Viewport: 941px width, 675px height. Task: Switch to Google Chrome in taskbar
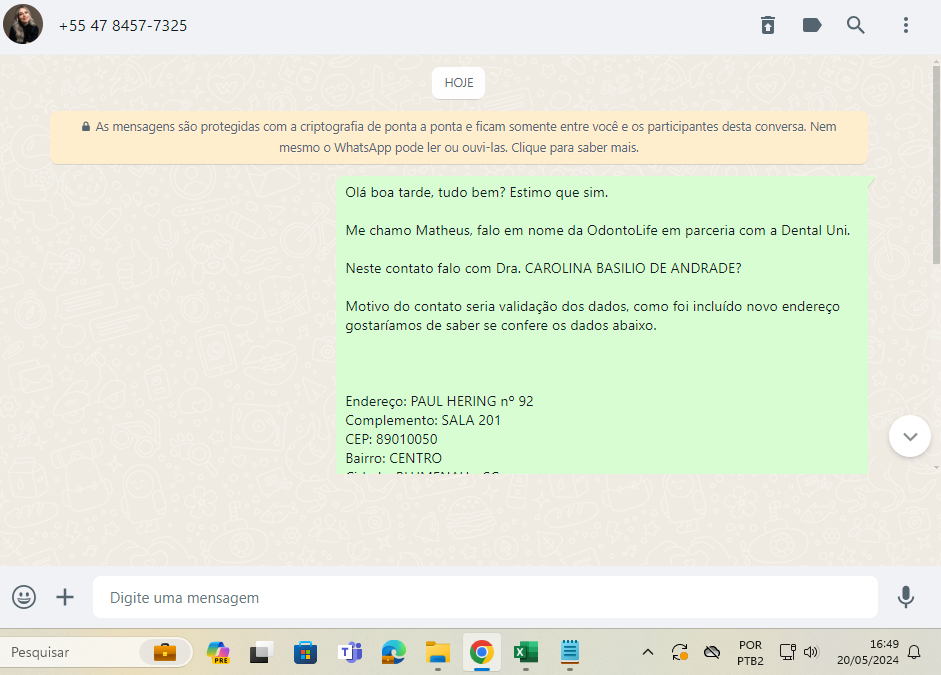coord(481,652)
